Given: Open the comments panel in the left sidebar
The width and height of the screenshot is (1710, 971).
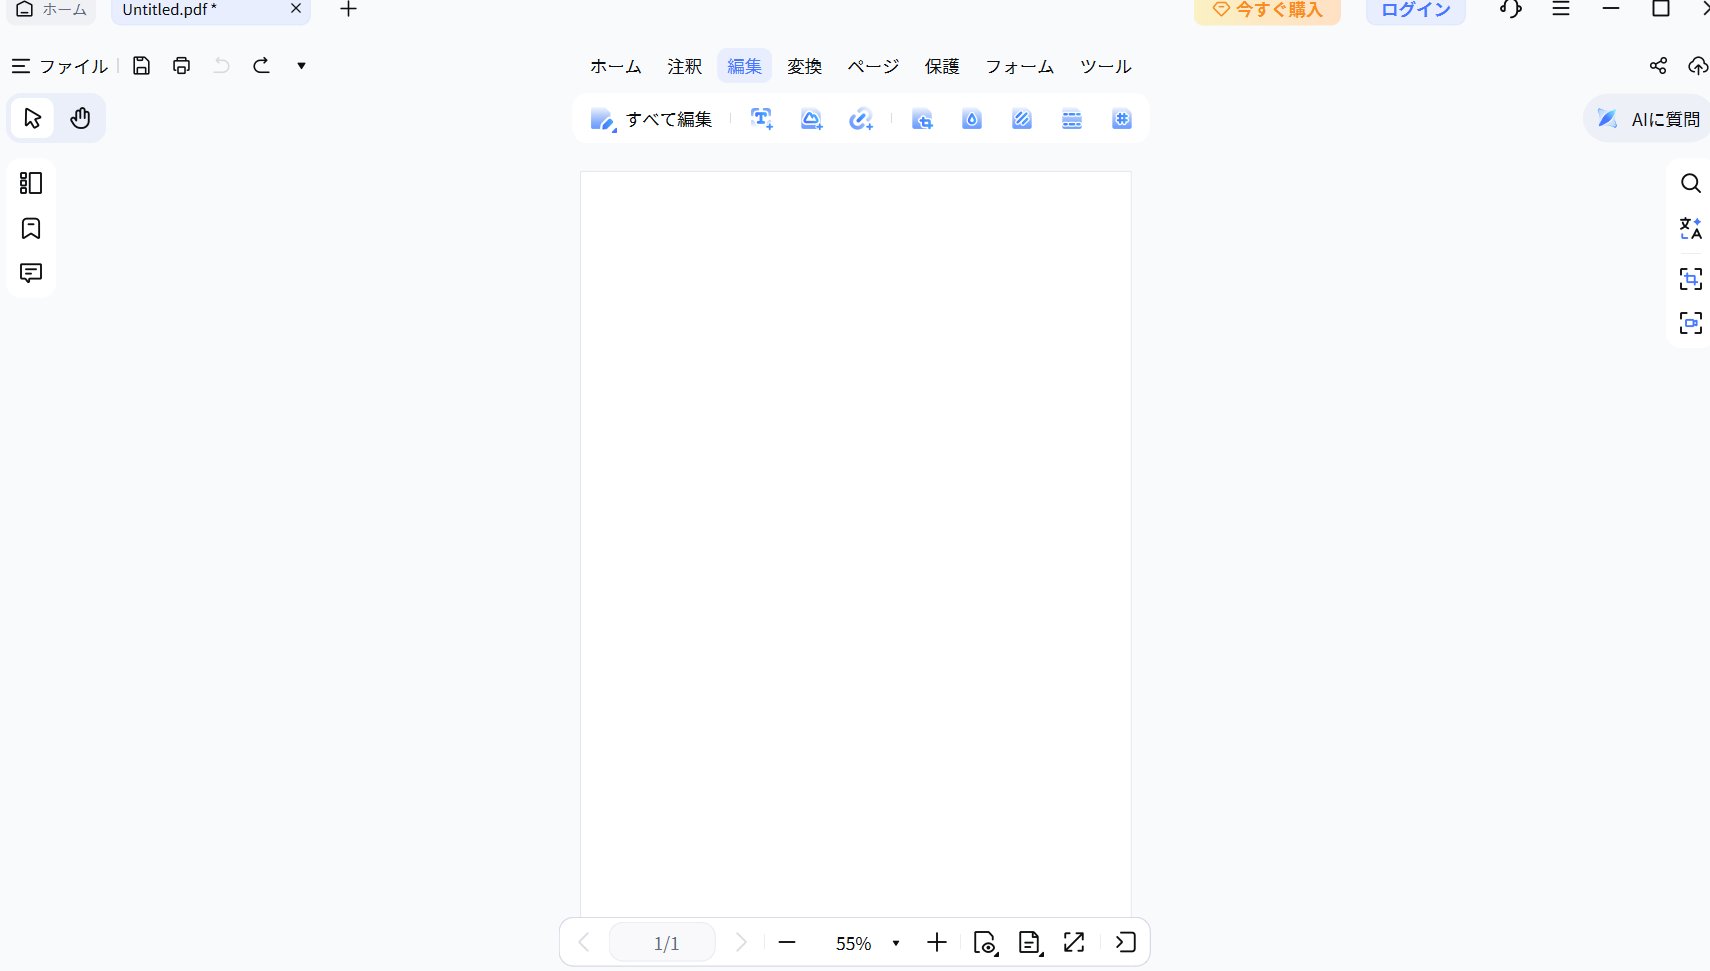Looking at the screenshot, I should pyautogui.click(x=31, y=272).
